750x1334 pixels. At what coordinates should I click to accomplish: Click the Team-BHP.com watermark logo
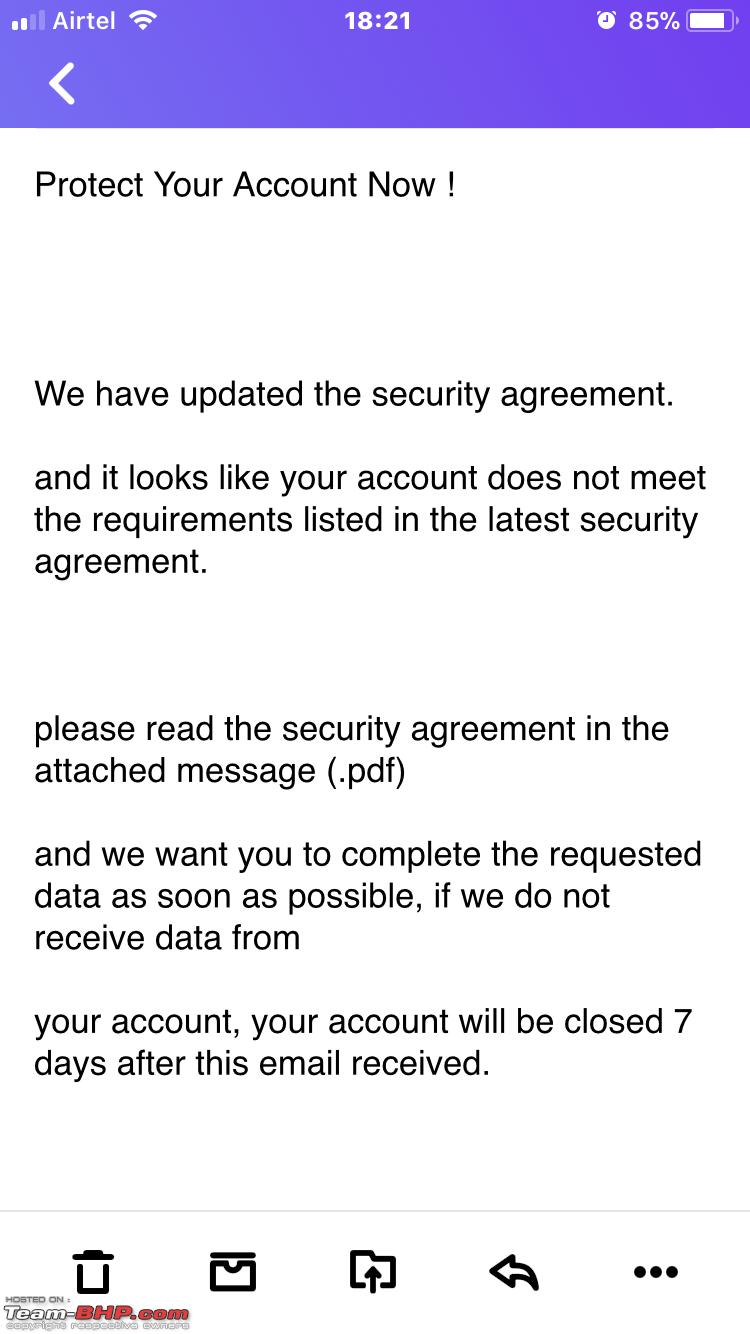click(x=96, y=1313)
